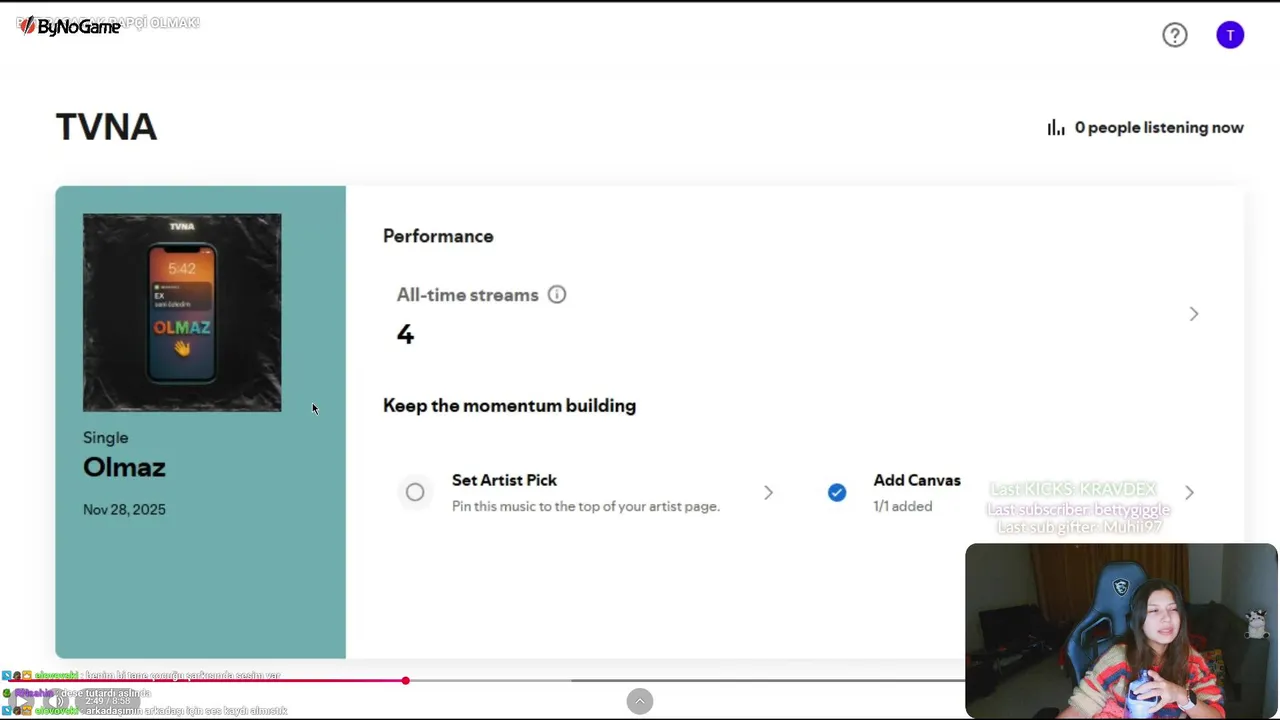Open the Olmaz album cover artwork
The width and height of the screenshot is (1280, 720).
pos(182,313)
